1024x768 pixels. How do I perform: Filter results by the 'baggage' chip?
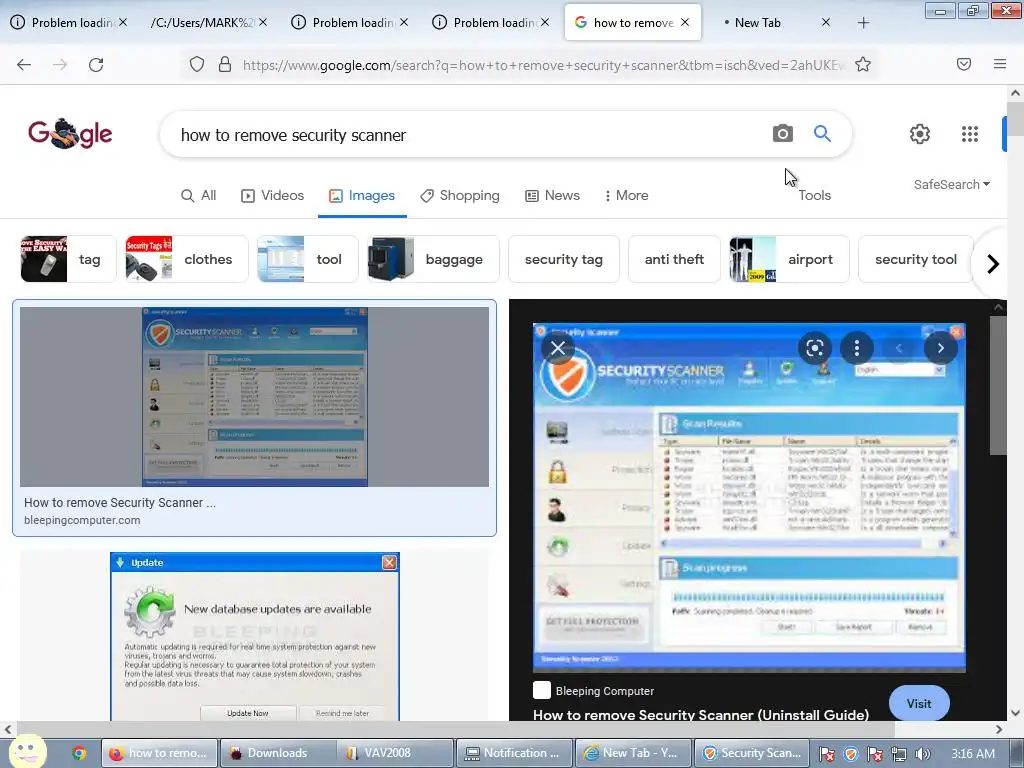coord(433,259)
